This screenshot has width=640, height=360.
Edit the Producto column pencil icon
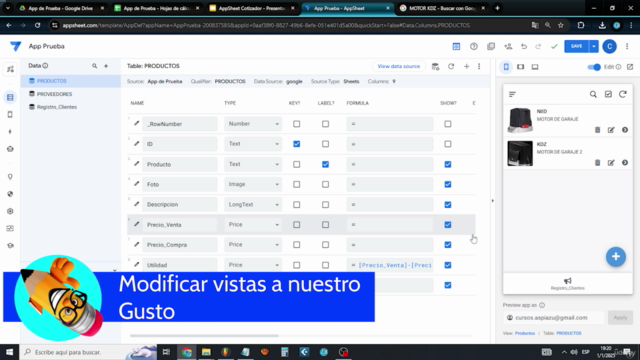(136, 164)
